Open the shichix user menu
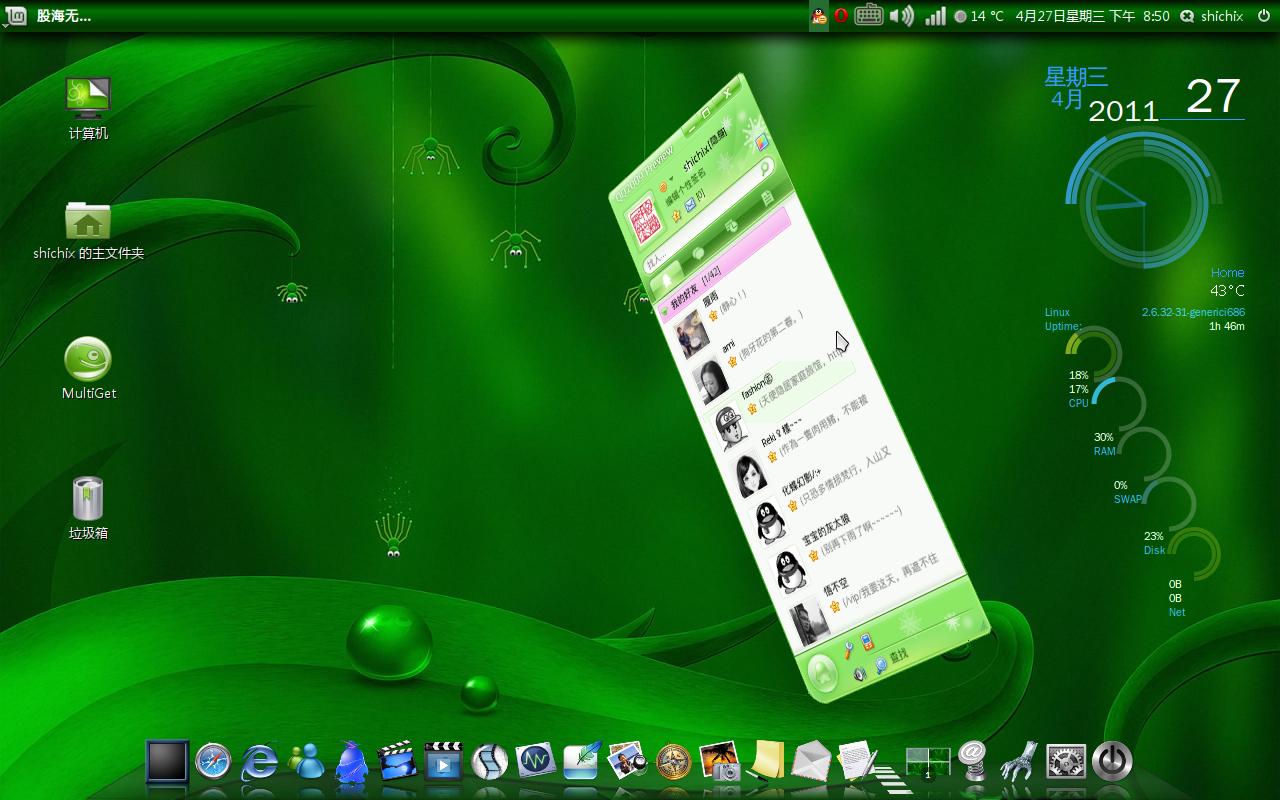 pos(1211,16)
